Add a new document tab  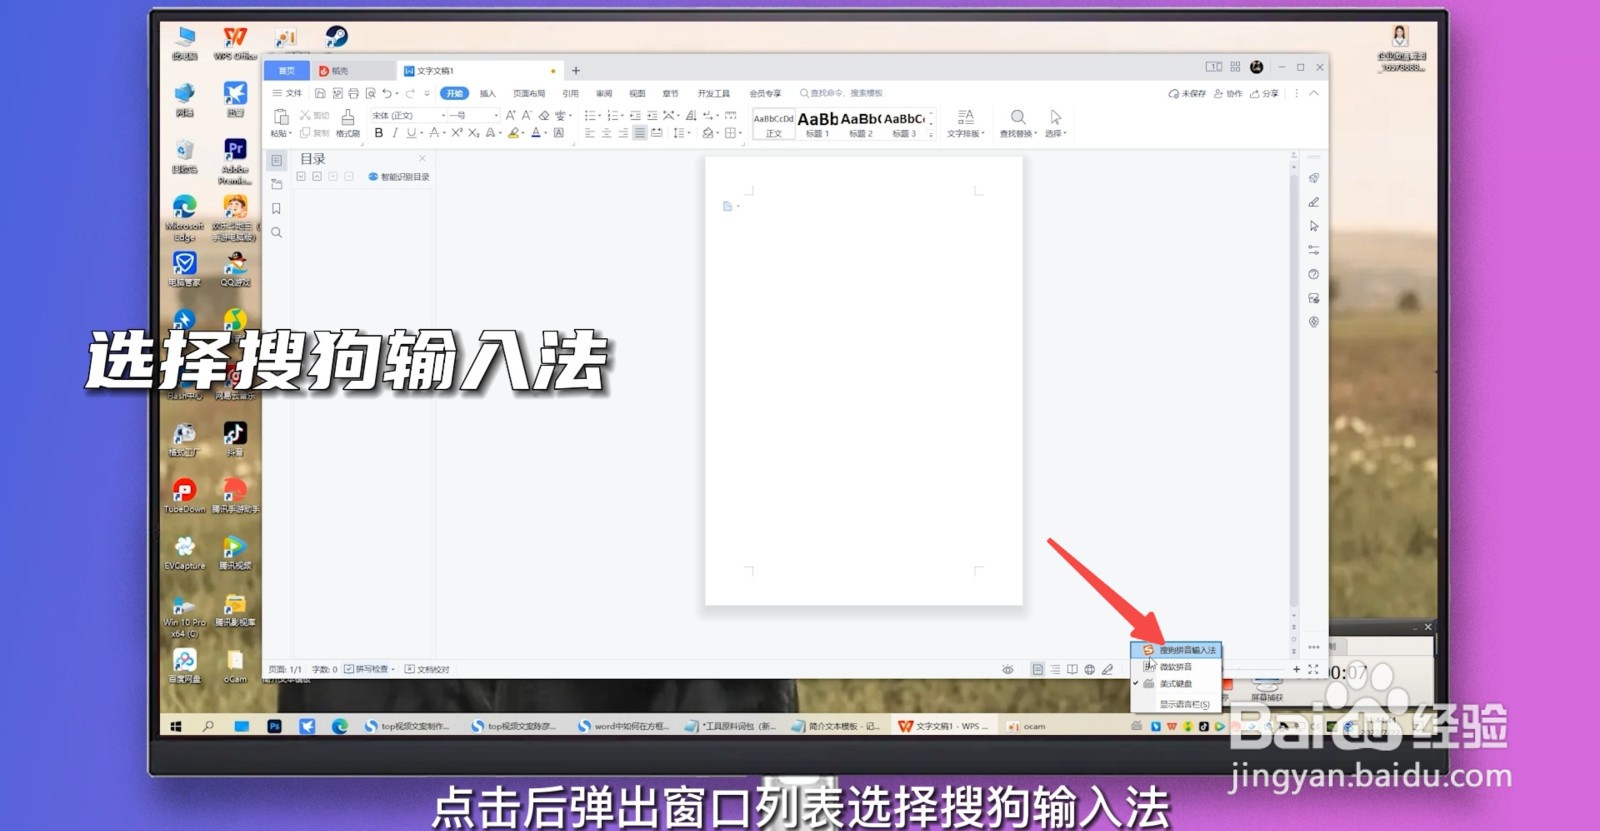pyautogui.click(x=576, y=71)
